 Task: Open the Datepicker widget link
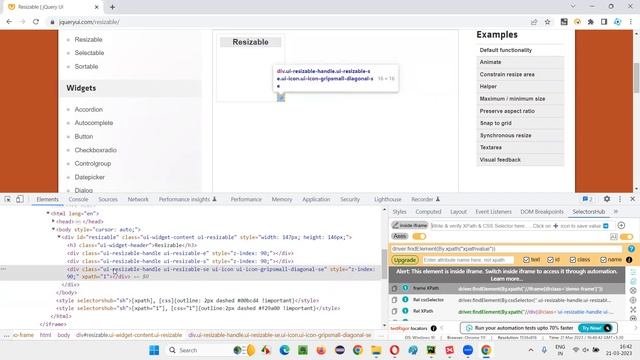pos(89,177)
